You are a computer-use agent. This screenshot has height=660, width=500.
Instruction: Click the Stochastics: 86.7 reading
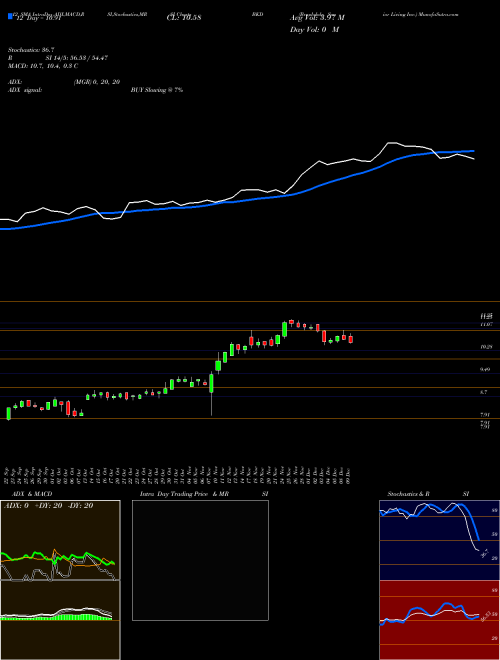[31, 50]
